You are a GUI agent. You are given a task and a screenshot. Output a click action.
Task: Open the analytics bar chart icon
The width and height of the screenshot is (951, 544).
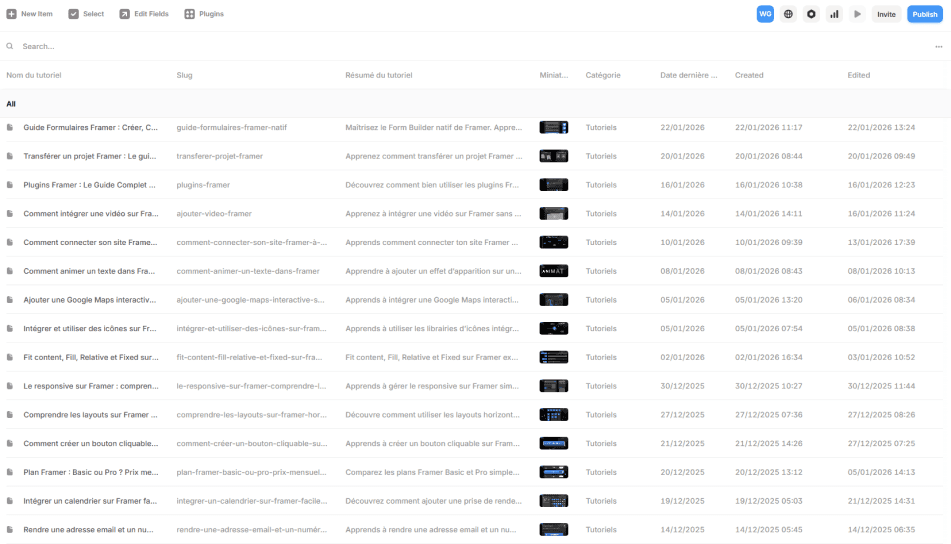tap(835, 14)
